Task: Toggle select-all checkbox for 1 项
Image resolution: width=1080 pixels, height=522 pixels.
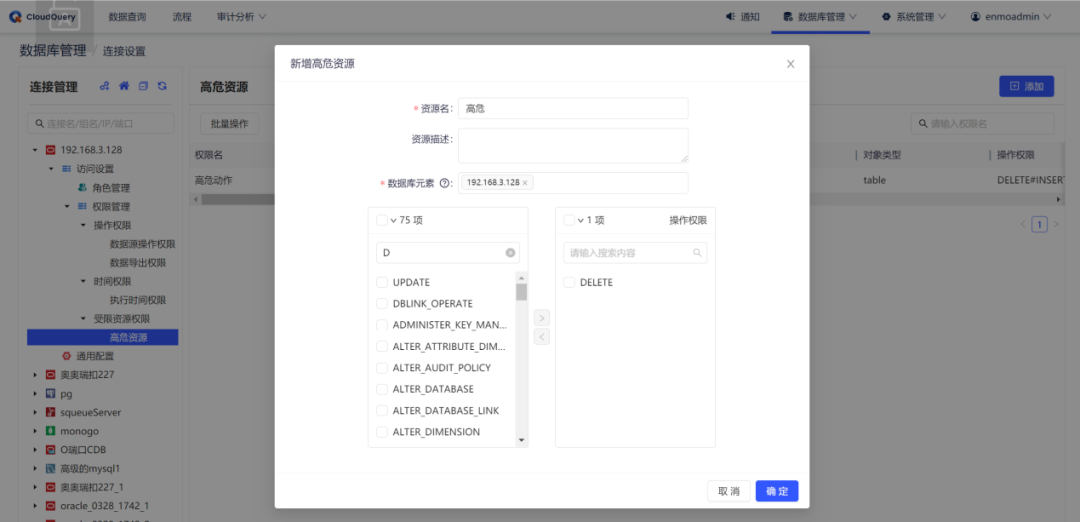Action: [x=569, y=220]
